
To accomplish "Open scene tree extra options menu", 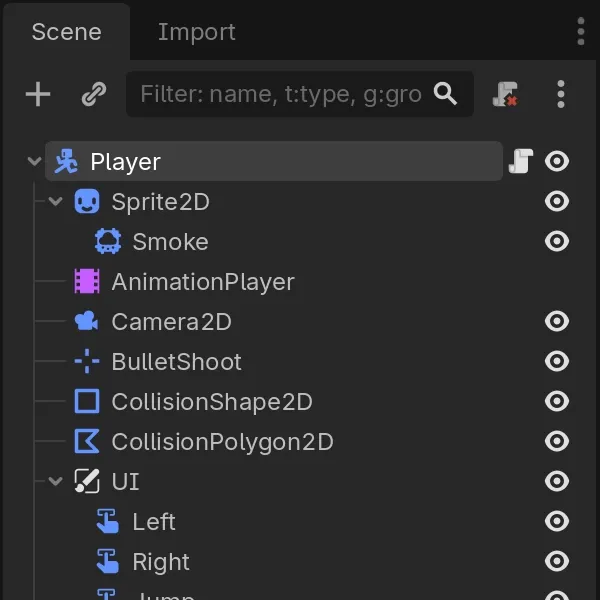I will [x=561, y=94].
